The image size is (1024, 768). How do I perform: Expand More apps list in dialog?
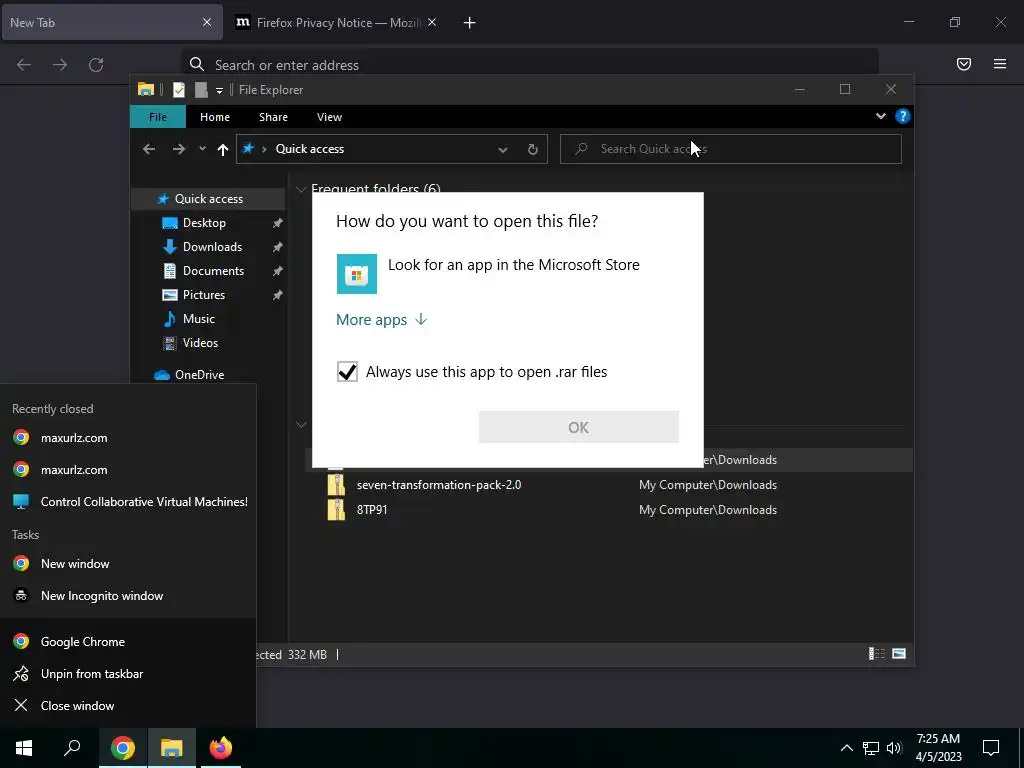[381, 319]
